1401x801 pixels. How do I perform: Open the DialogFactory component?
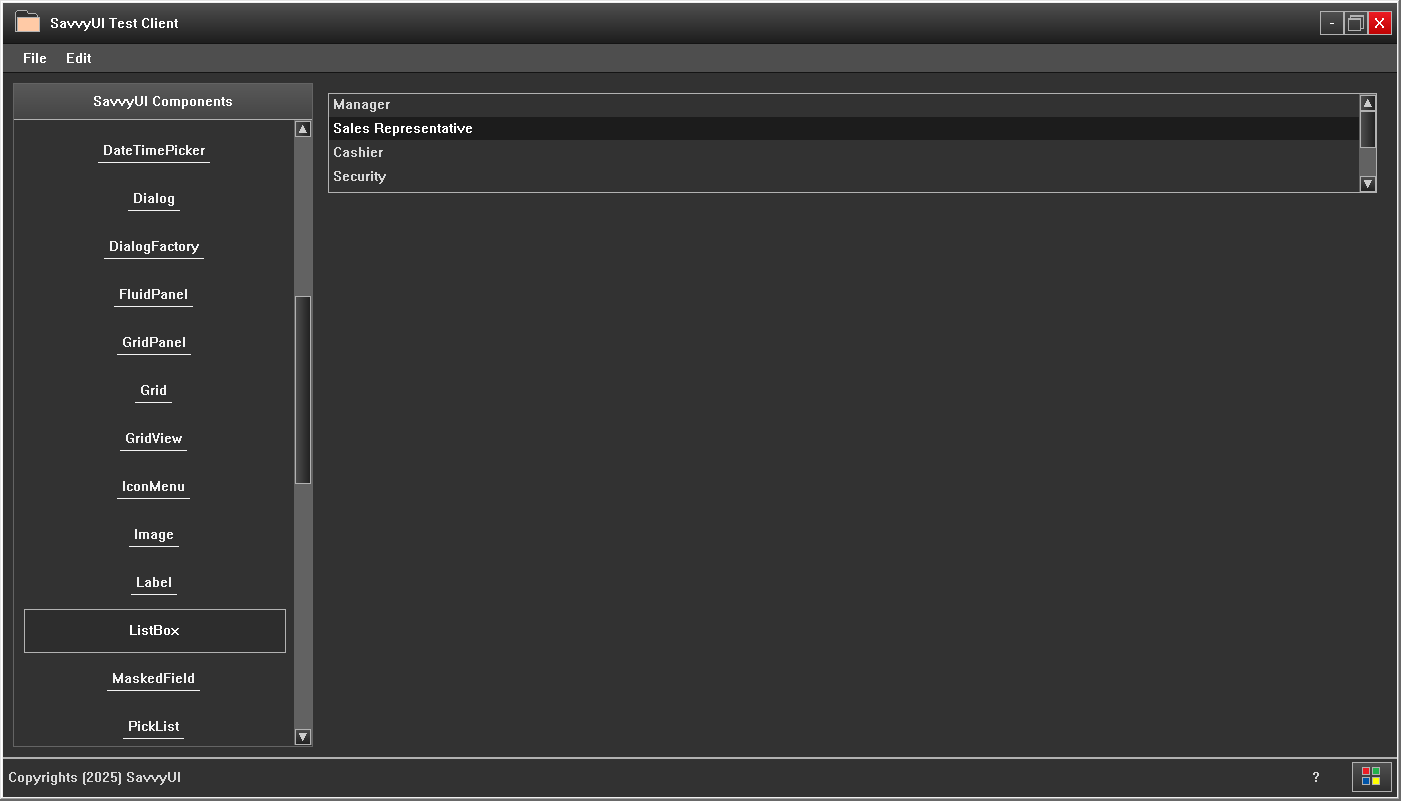[x=153, y=246]
